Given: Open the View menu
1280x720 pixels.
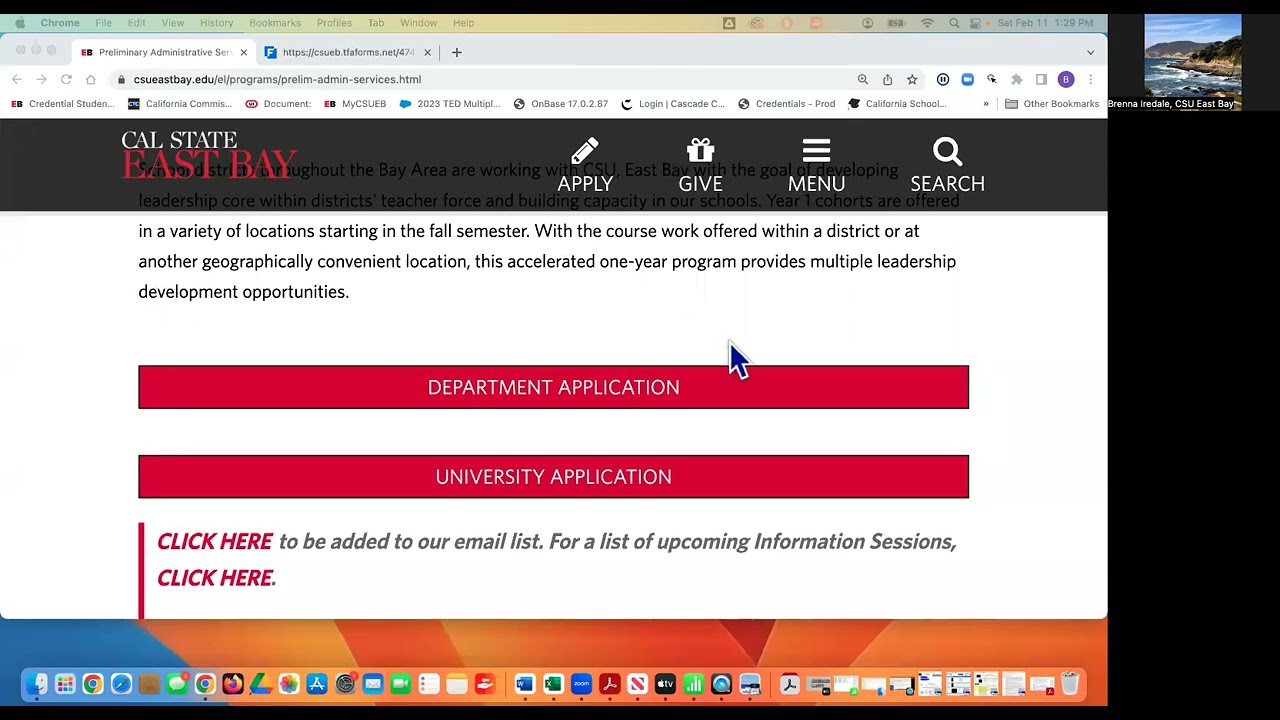Looking at the screenshot, I should point(173,23).
